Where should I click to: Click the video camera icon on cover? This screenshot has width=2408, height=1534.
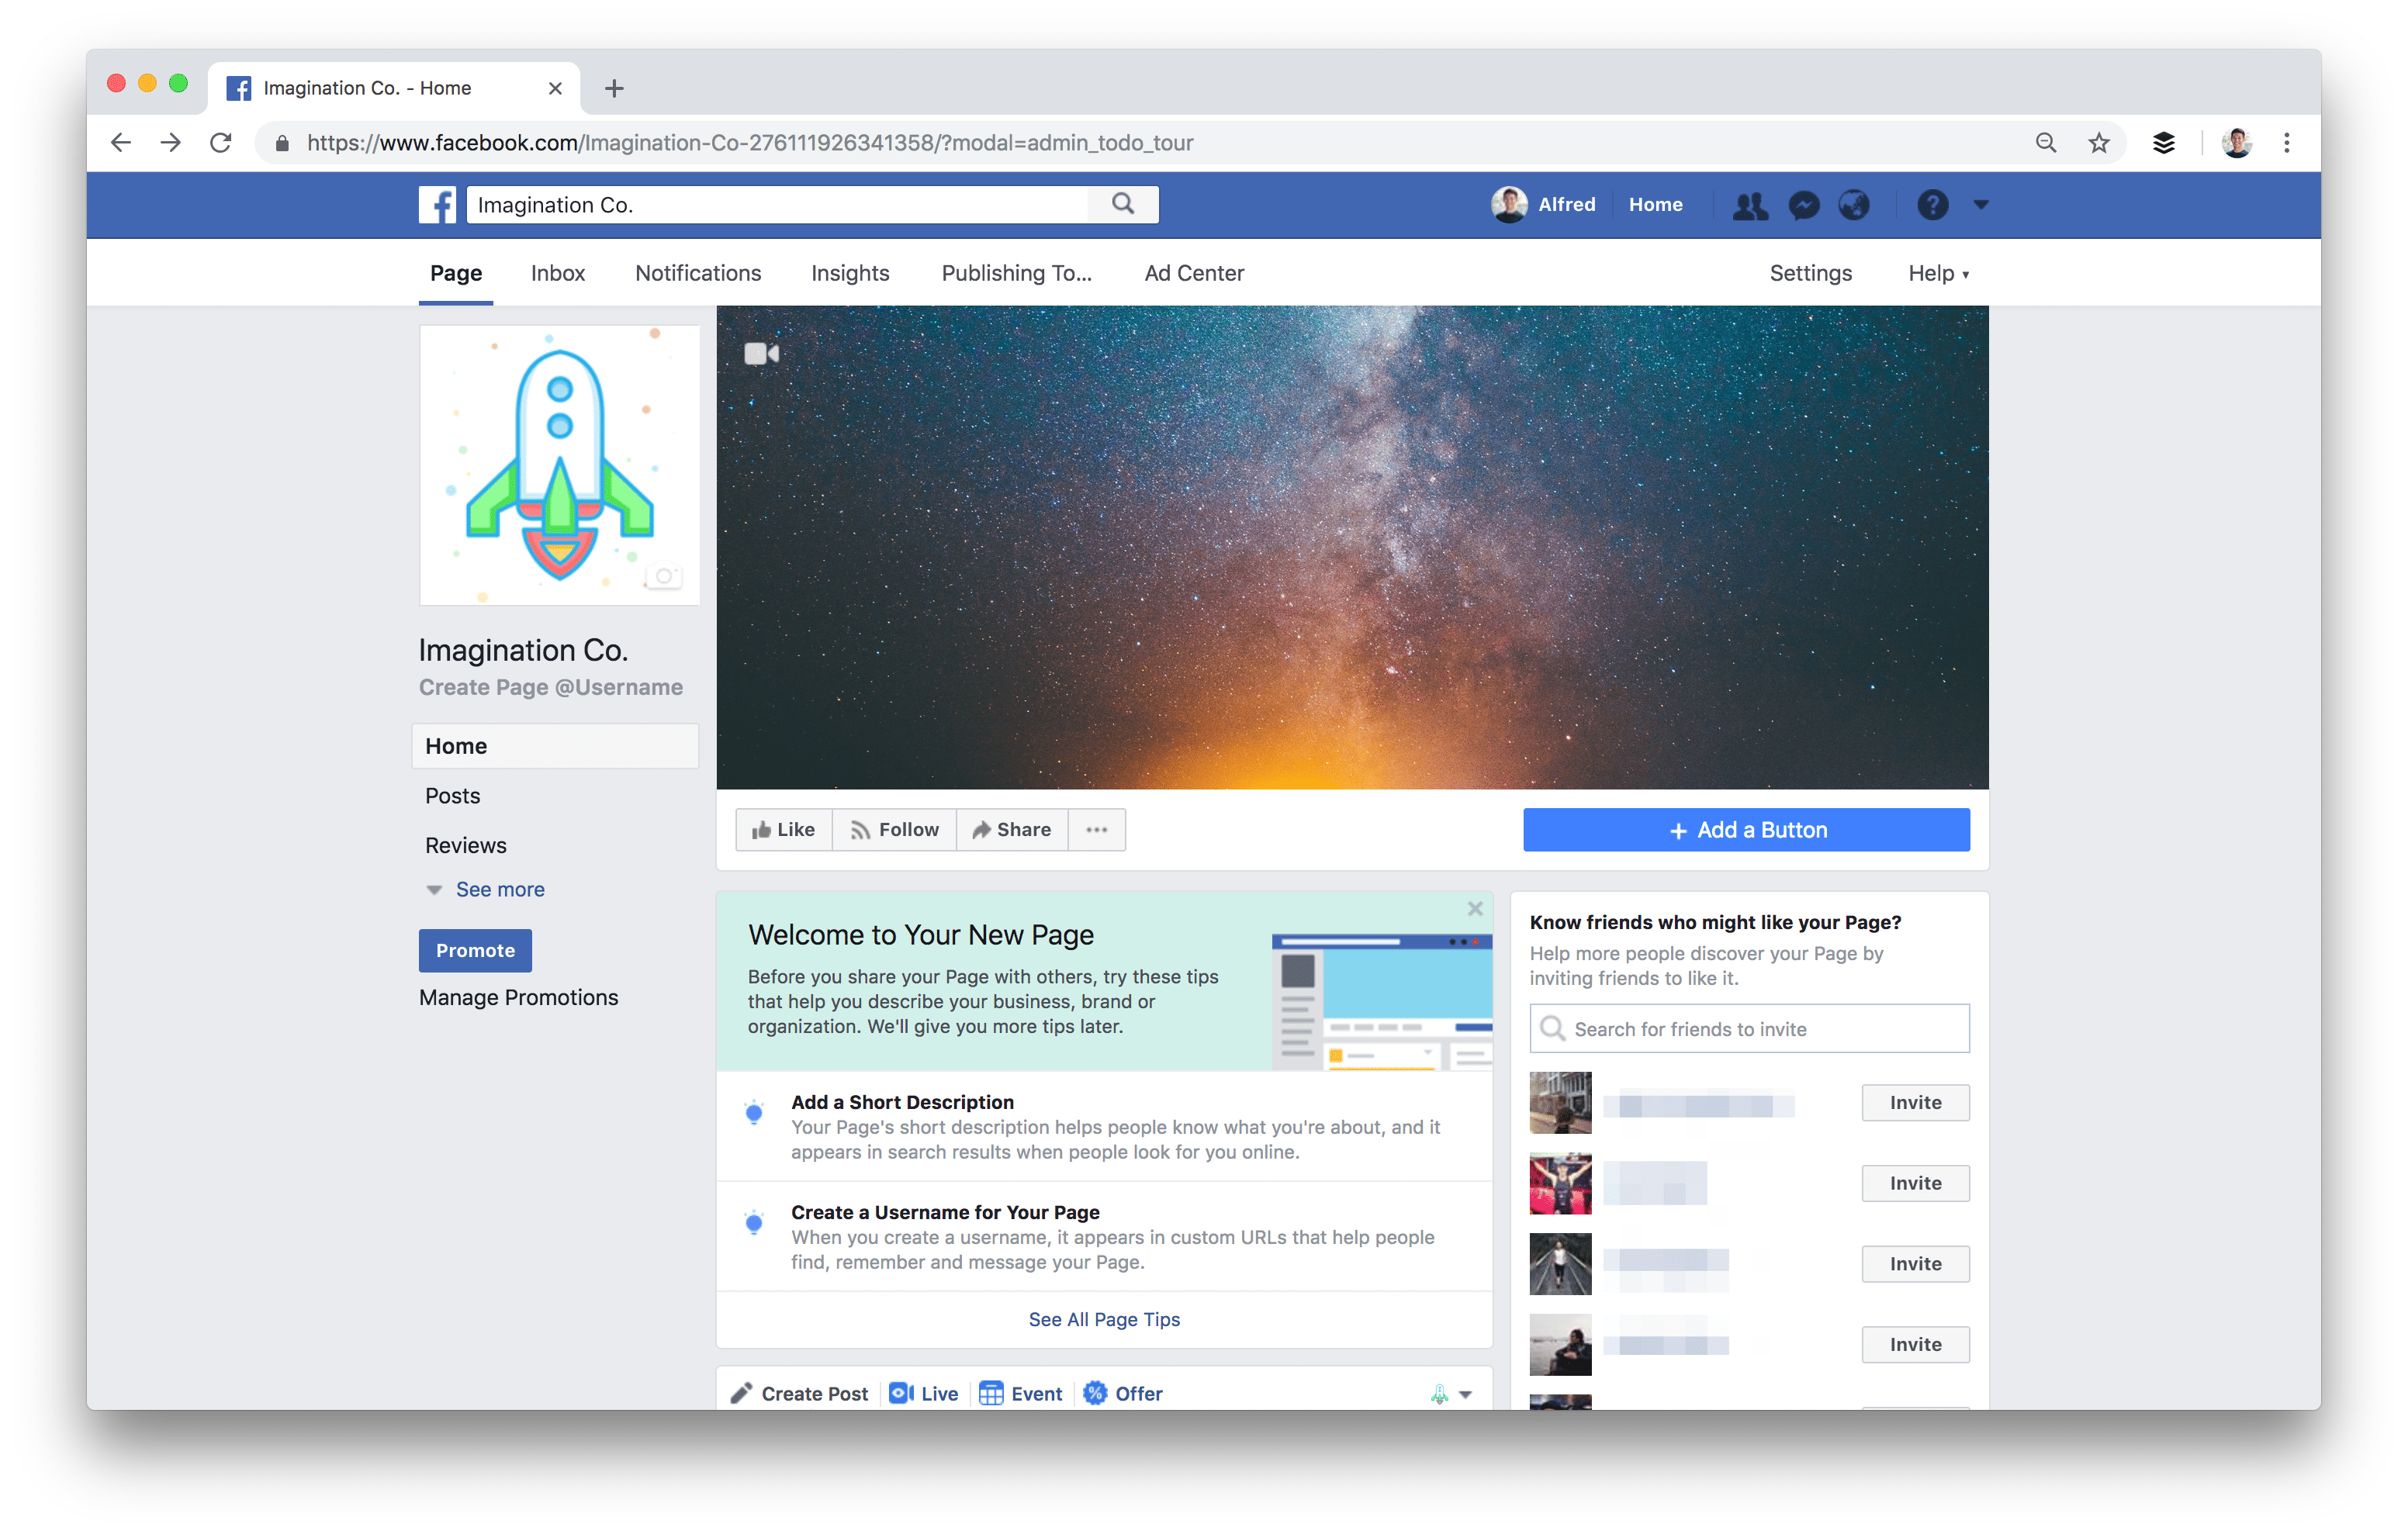[x=763, y=353]
